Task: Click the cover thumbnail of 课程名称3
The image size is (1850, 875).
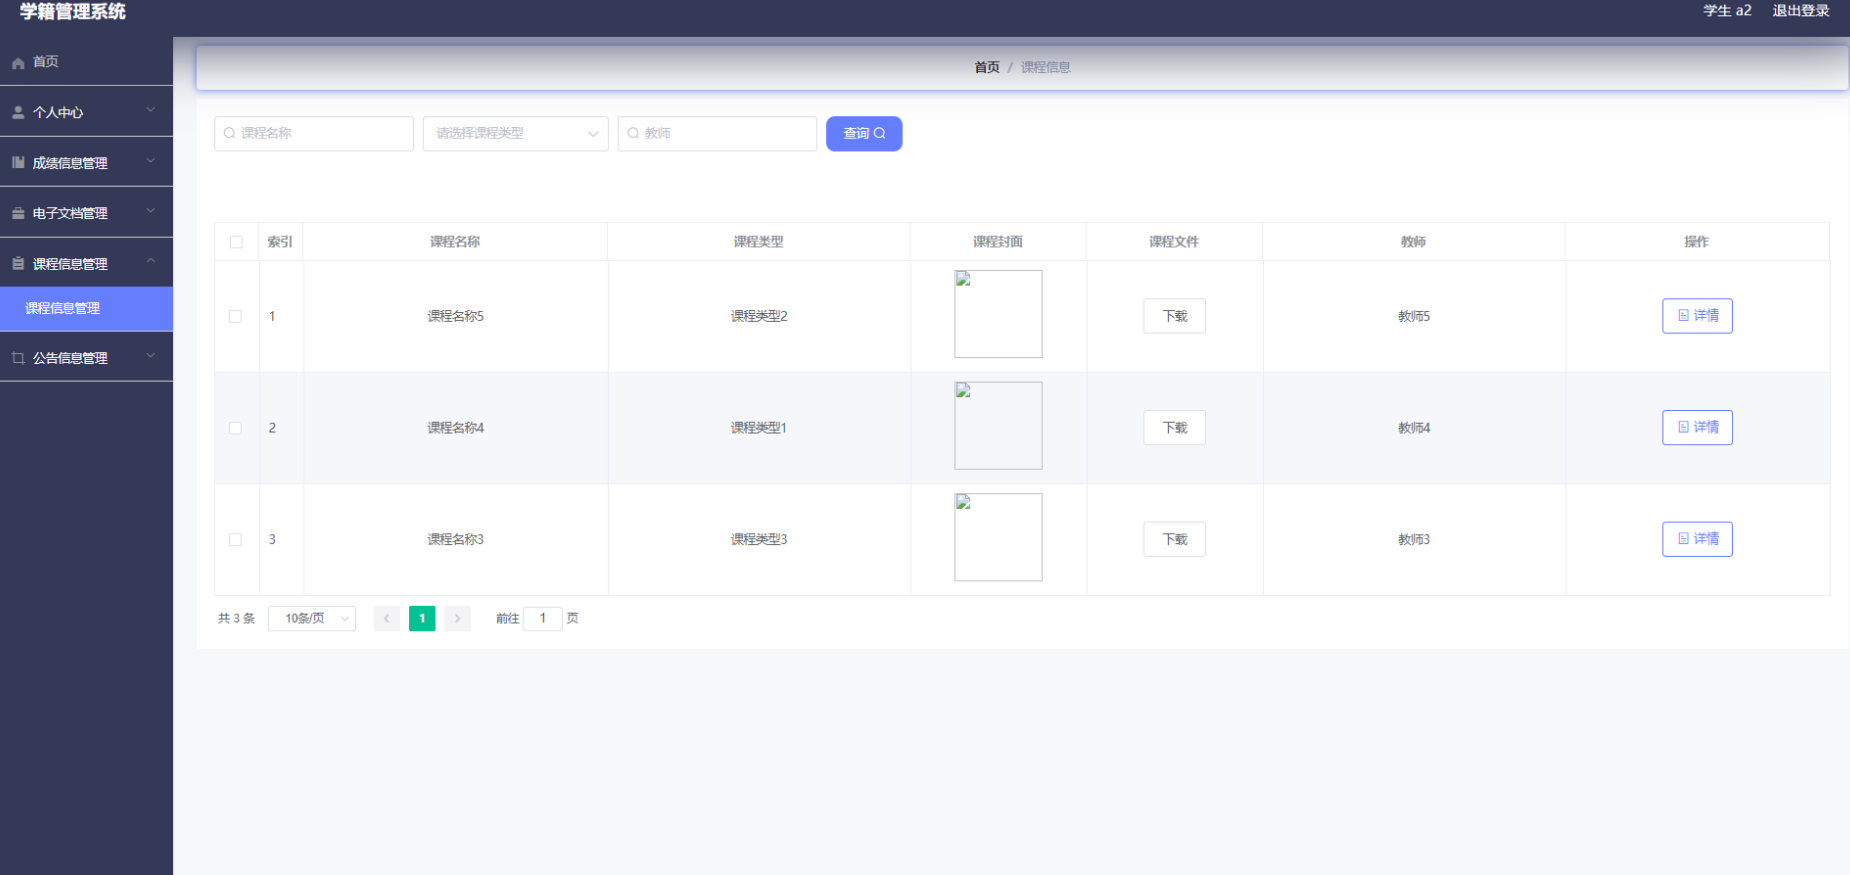Action: tap(998, 537)
